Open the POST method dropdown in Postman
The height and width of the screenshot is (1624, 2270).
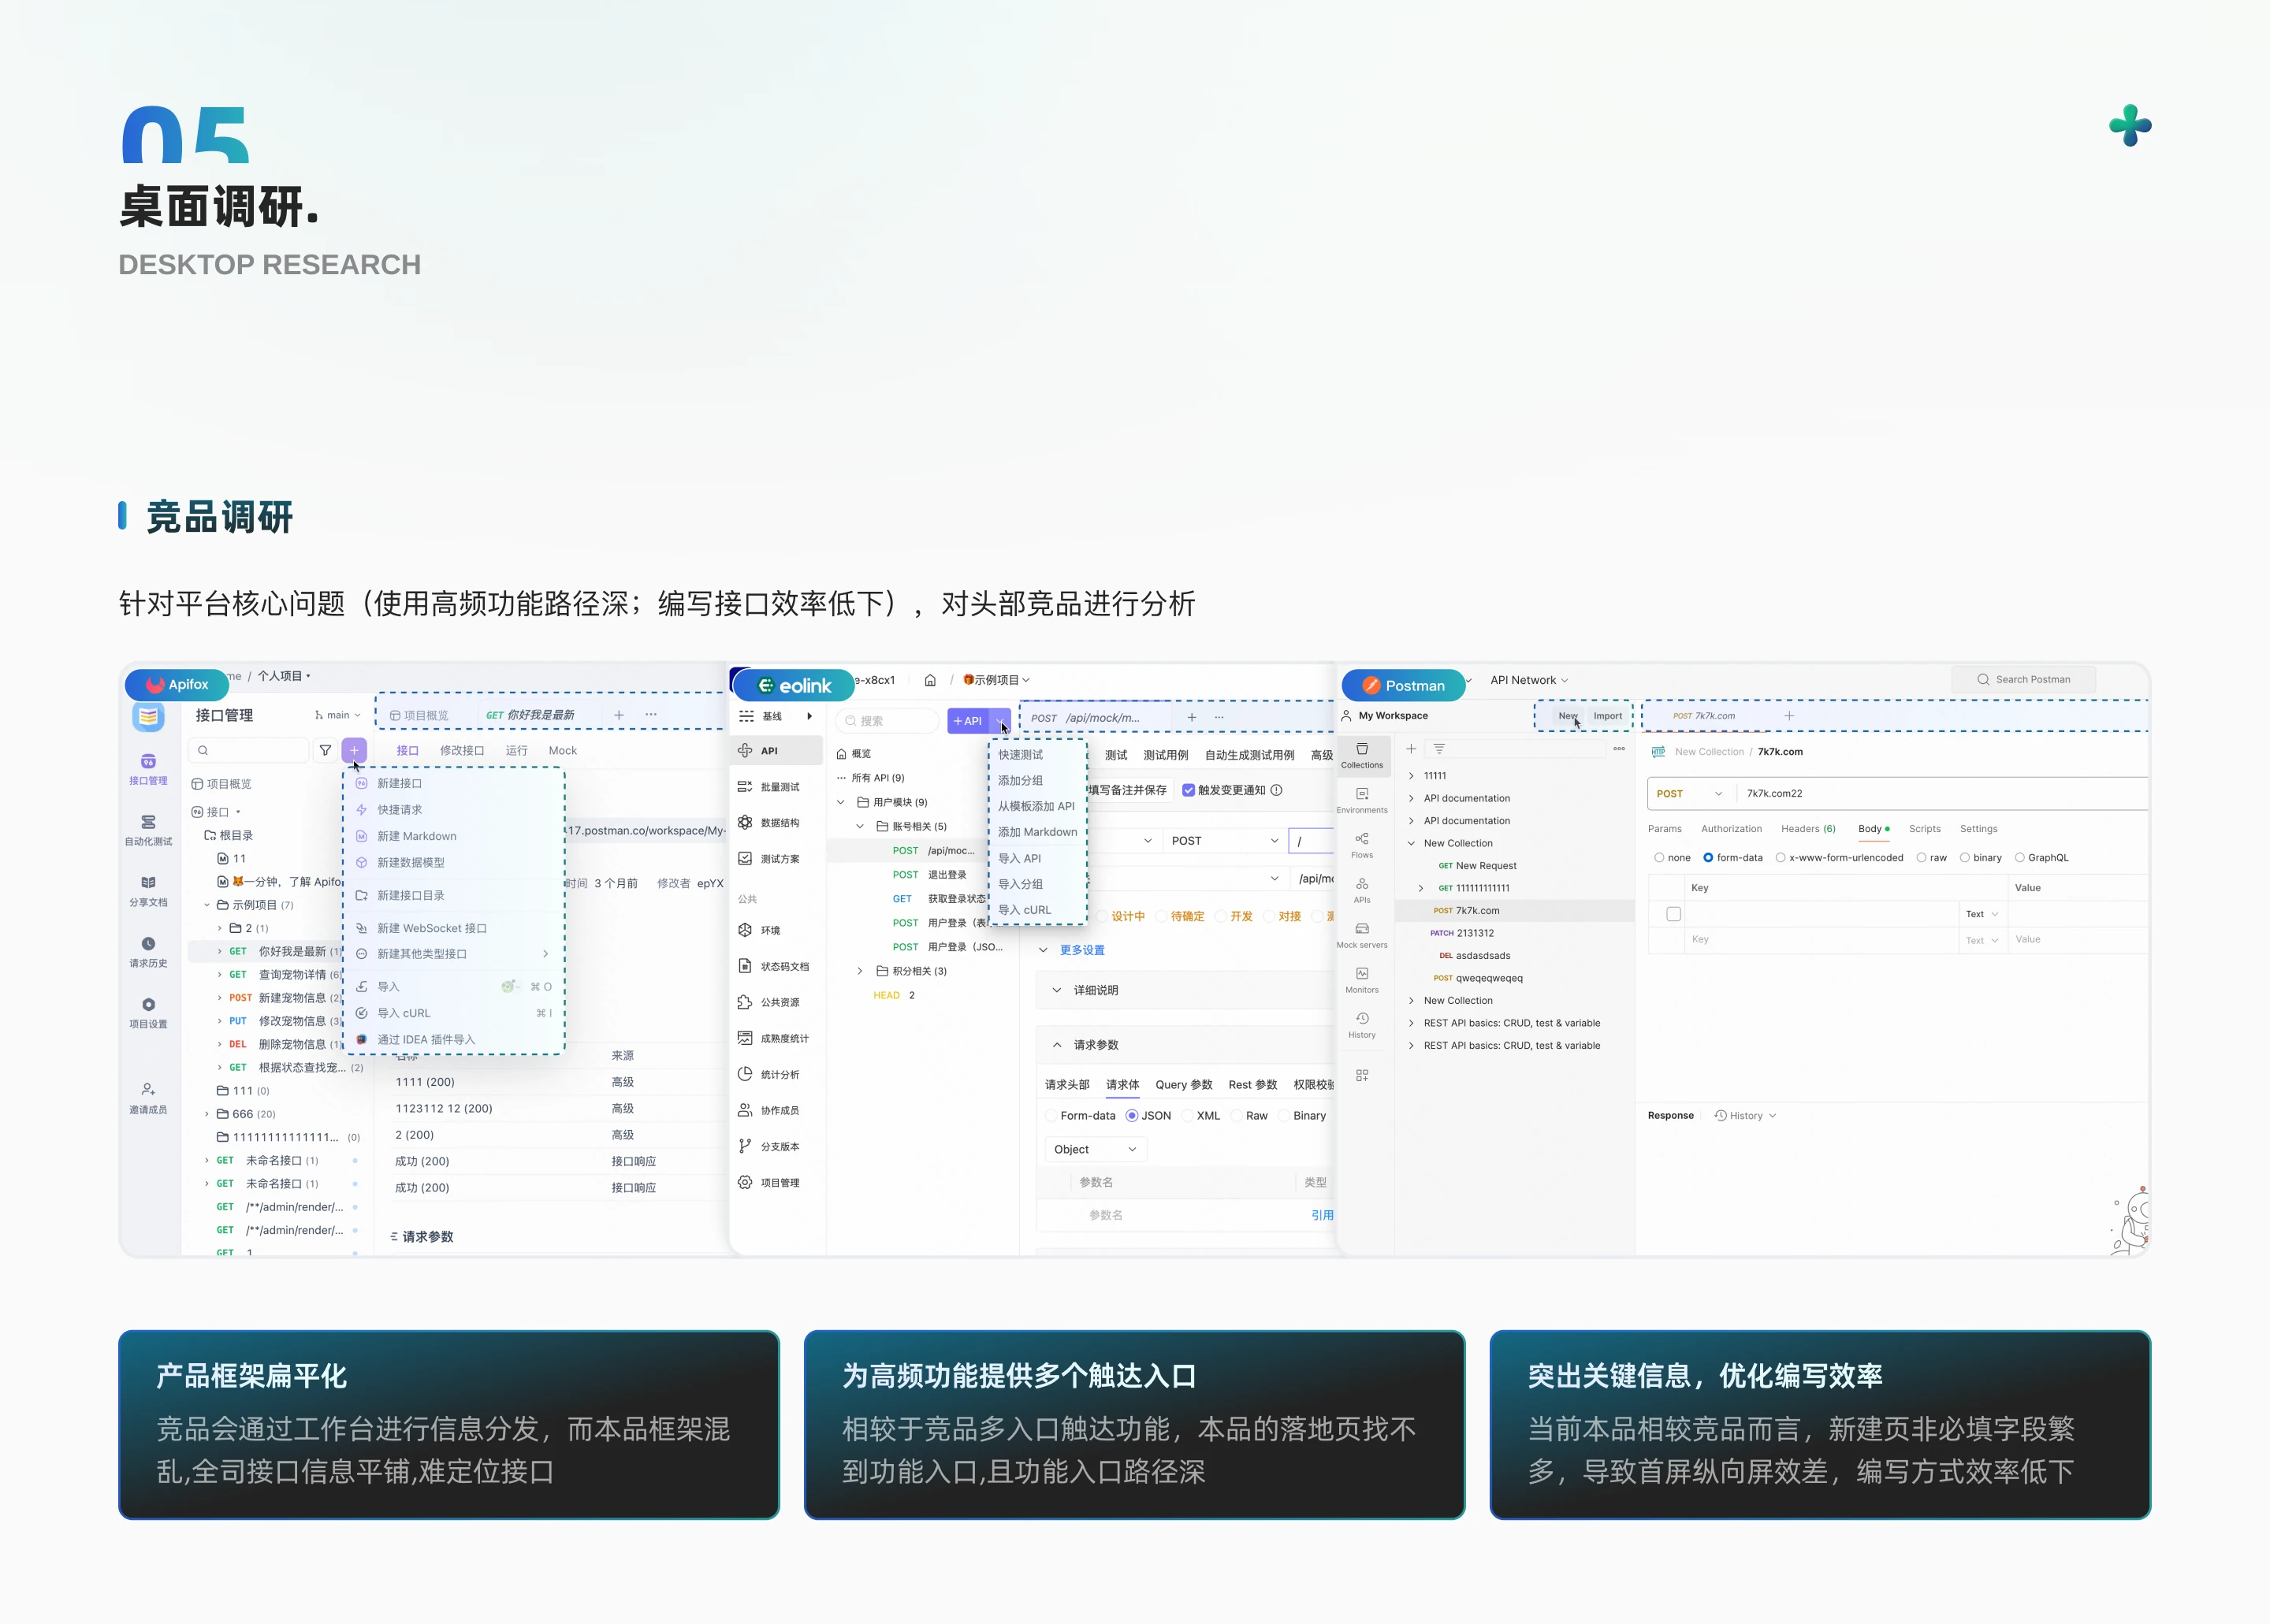[1690, 794]
